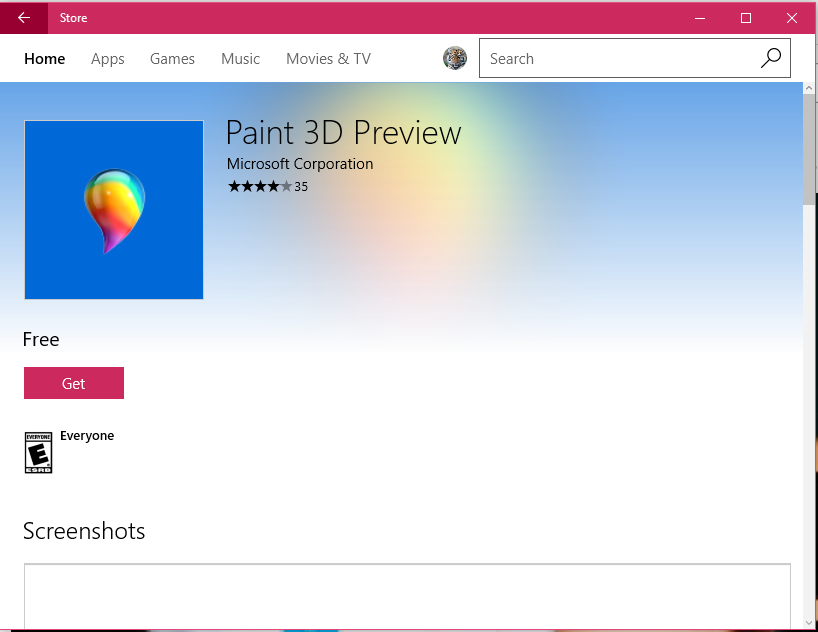Switch to the Games section
This screenshot has height=632, width=818.
[171, 58]
